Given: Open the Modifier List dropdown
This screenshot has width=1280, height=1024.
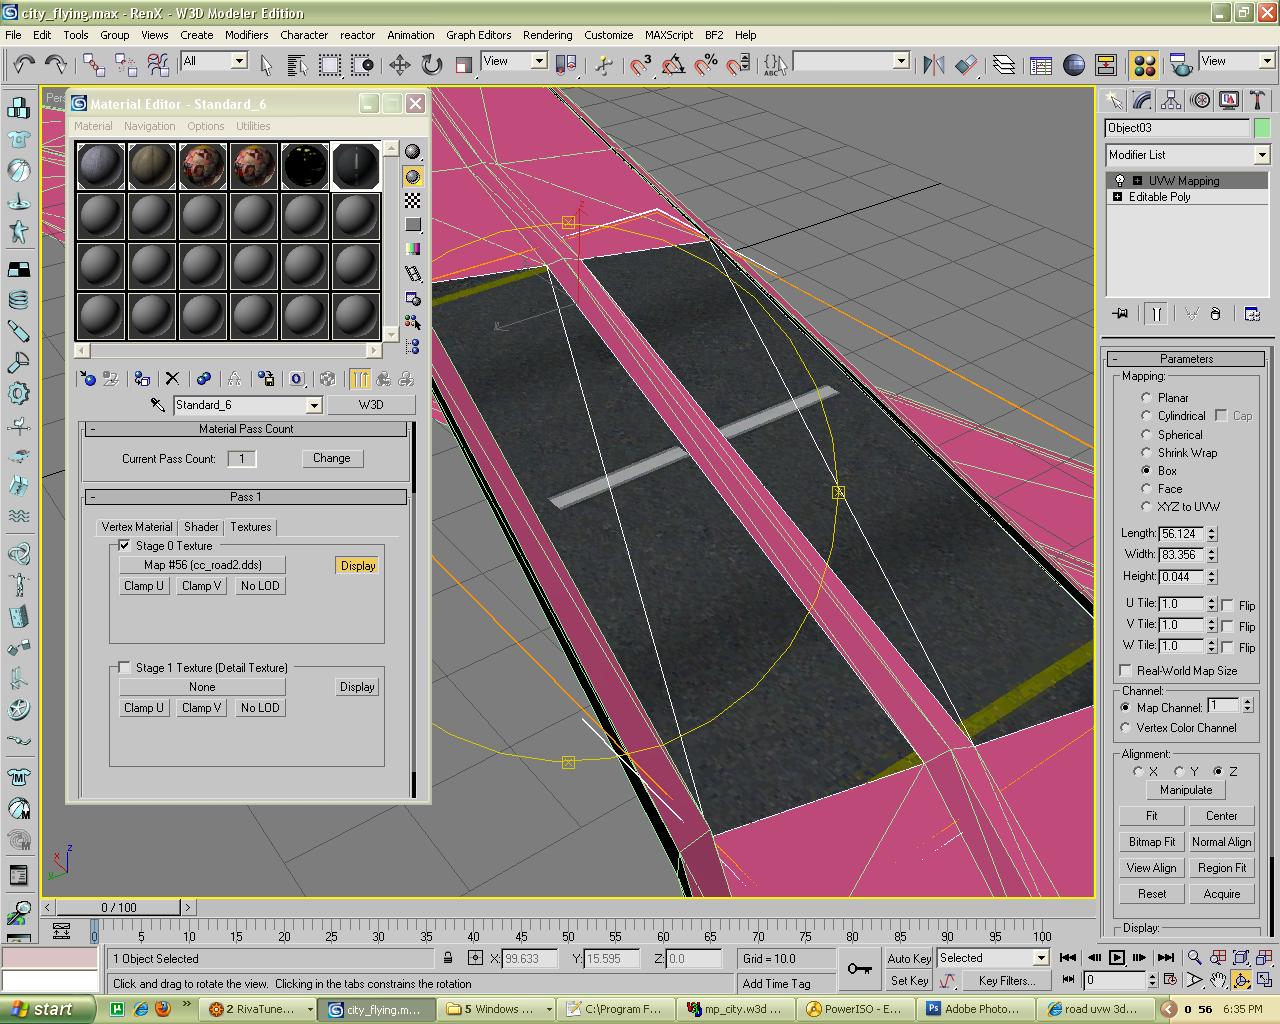Looking at the screenshot, I should click(1261, 155).
